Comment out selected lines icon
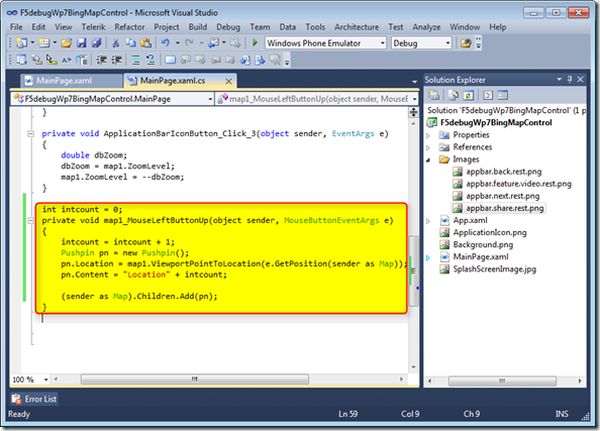600x431 pixels. [x=136, y=60]
